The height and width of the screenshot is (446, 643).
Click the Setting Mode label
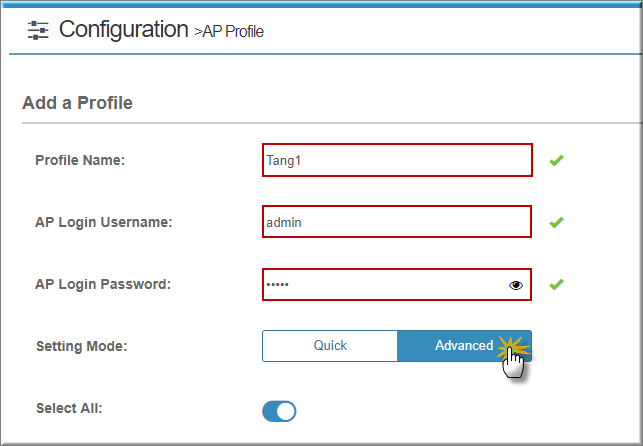click(82, 346)
